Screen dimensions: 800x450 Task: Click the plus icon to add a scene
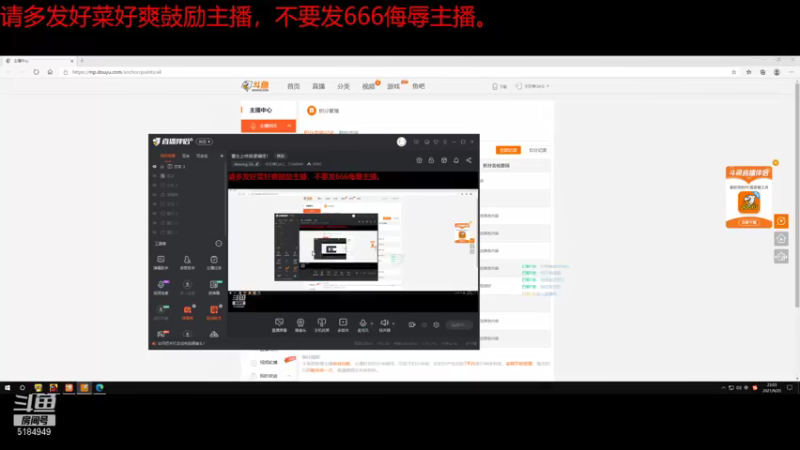[x=221, y=156]
